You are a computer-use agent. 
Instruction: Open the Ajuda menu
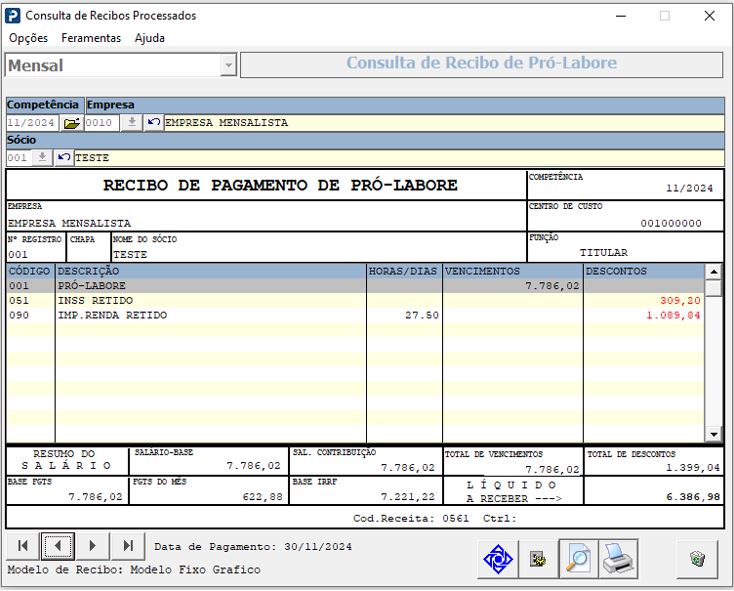(149, 38)
